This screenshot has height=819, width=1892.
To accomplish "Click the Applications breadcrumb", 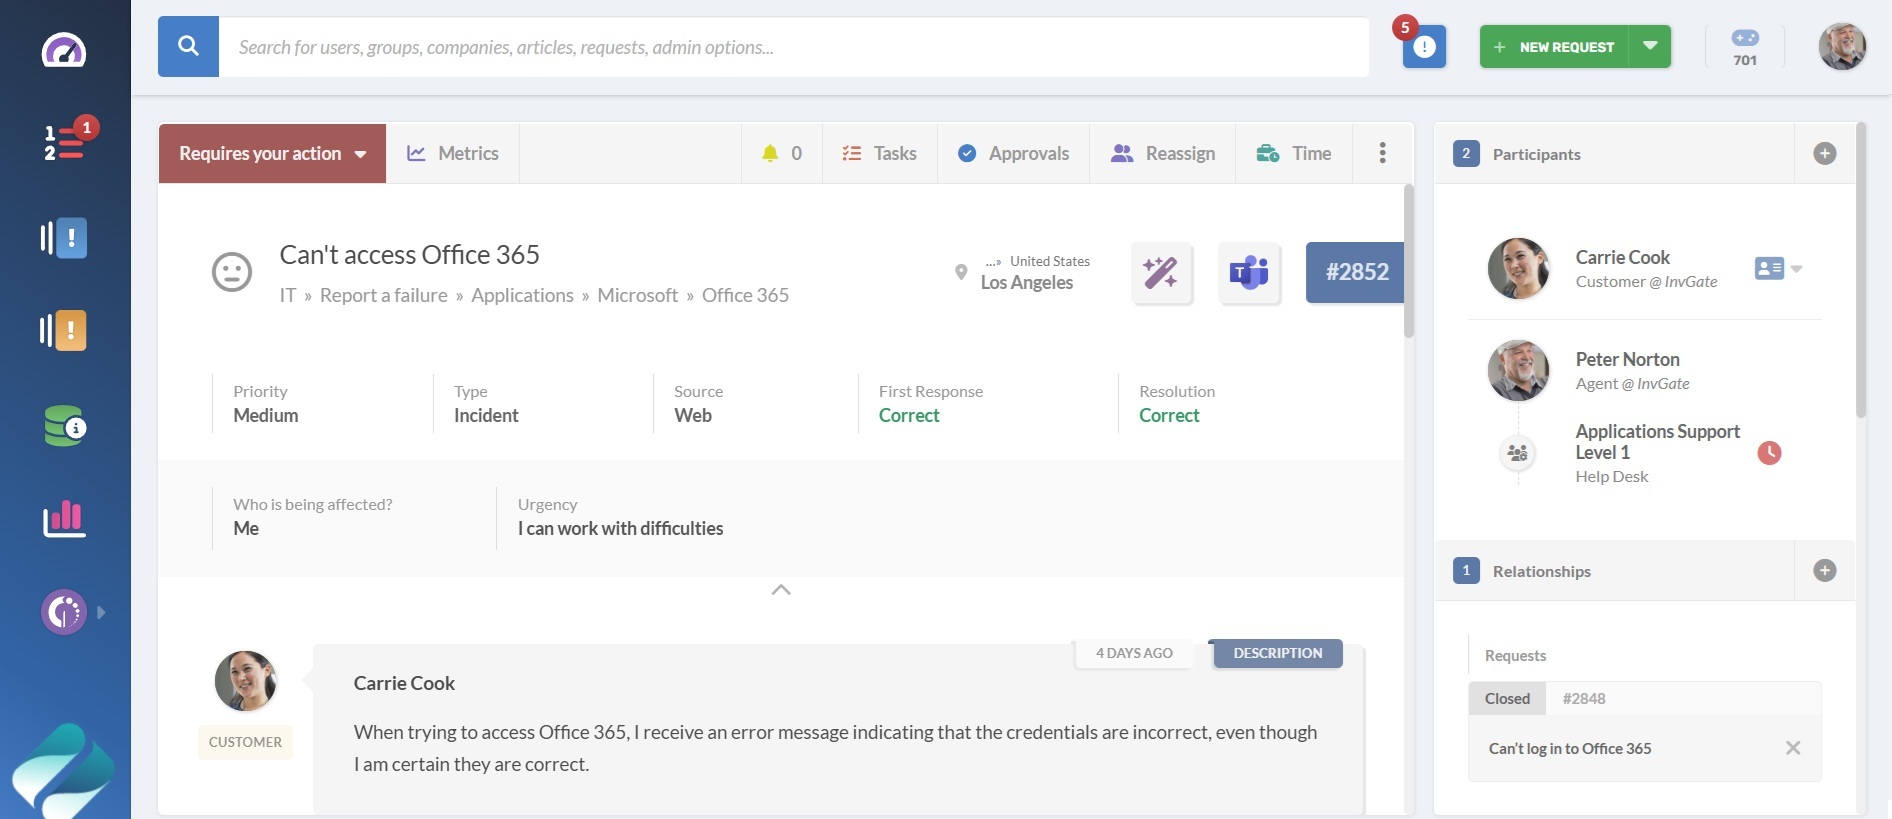I will click(x=523, y=295).
